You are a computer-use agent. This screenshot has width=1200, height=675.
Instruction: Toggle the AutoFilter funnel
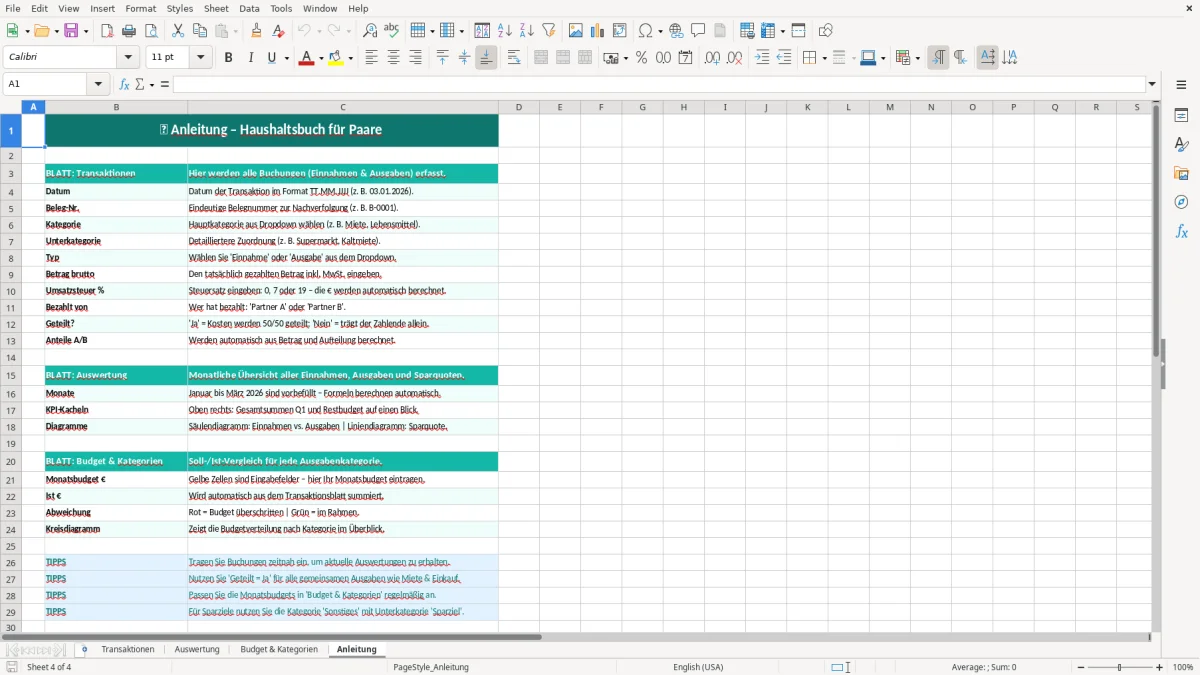(x=548, y=31)
